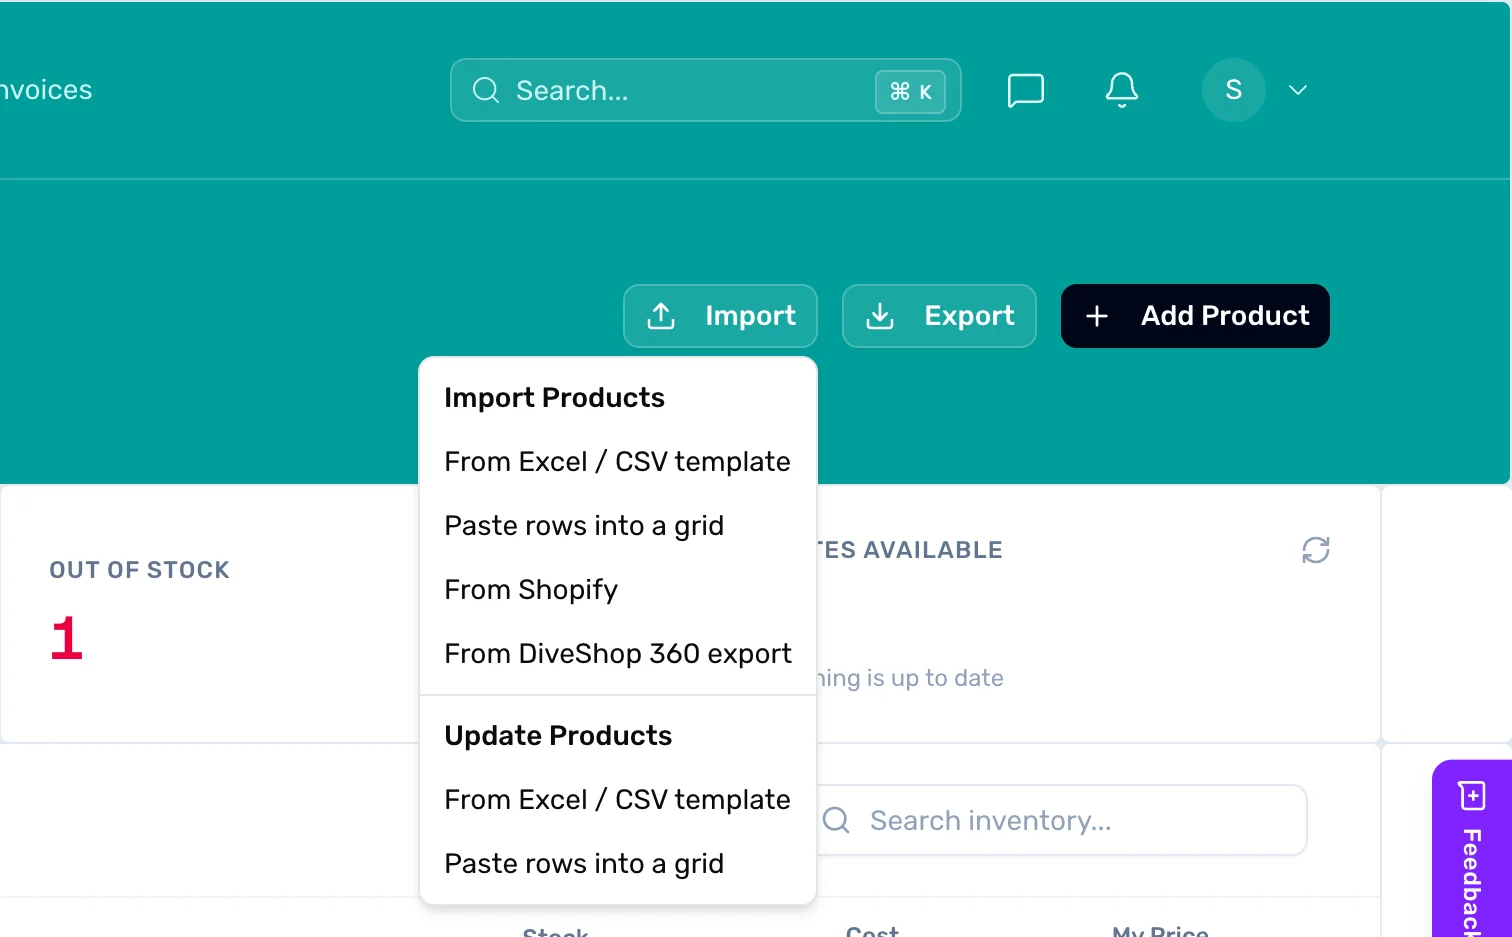This screenshot has height=937, width=1512.
Task: Open the notifications bell
Action: pyautogui.click(x=1121, y=90)
